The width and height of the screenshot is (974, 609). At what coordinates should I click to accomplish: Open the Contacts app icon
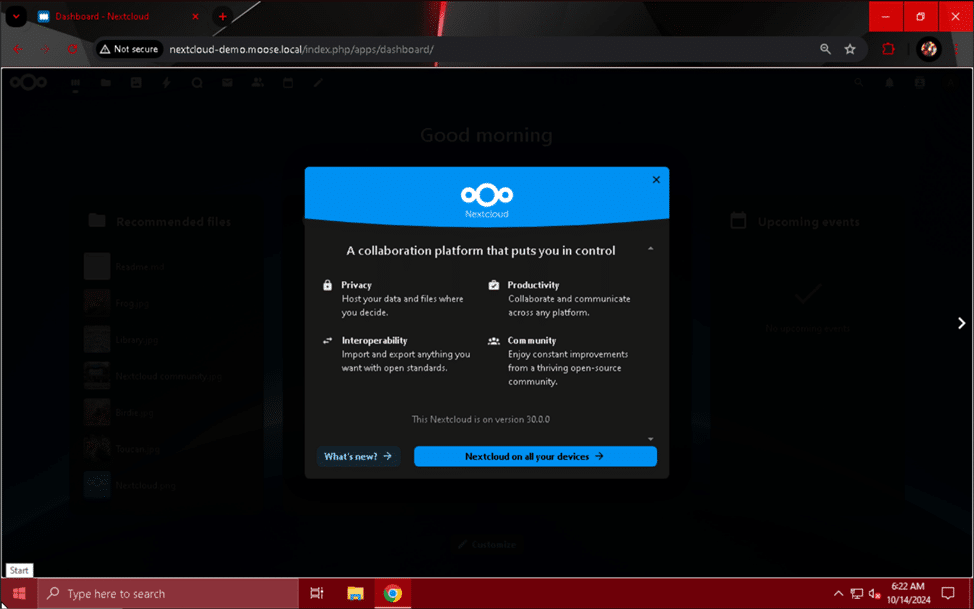[x=257, y=83]
